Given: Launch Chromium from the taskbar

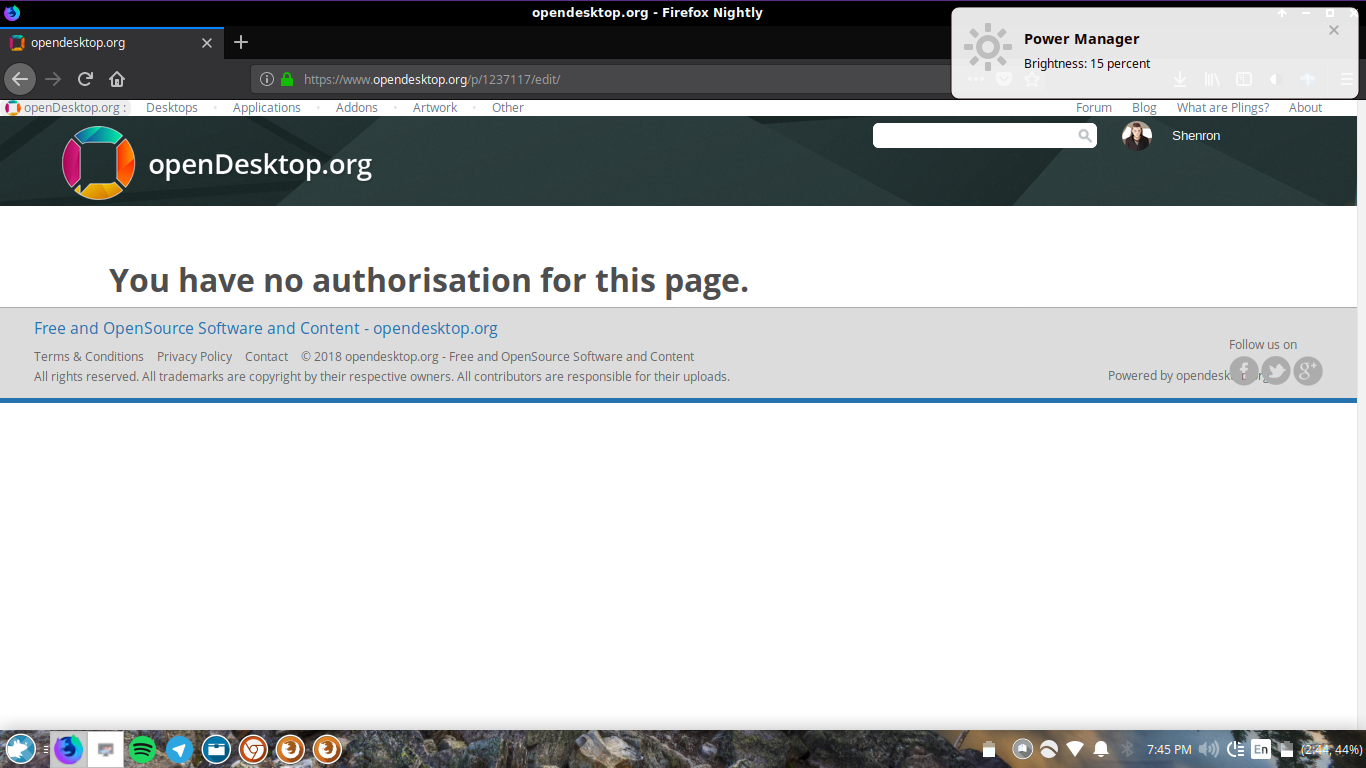Looking at the screenshot, I should (254, 749).
